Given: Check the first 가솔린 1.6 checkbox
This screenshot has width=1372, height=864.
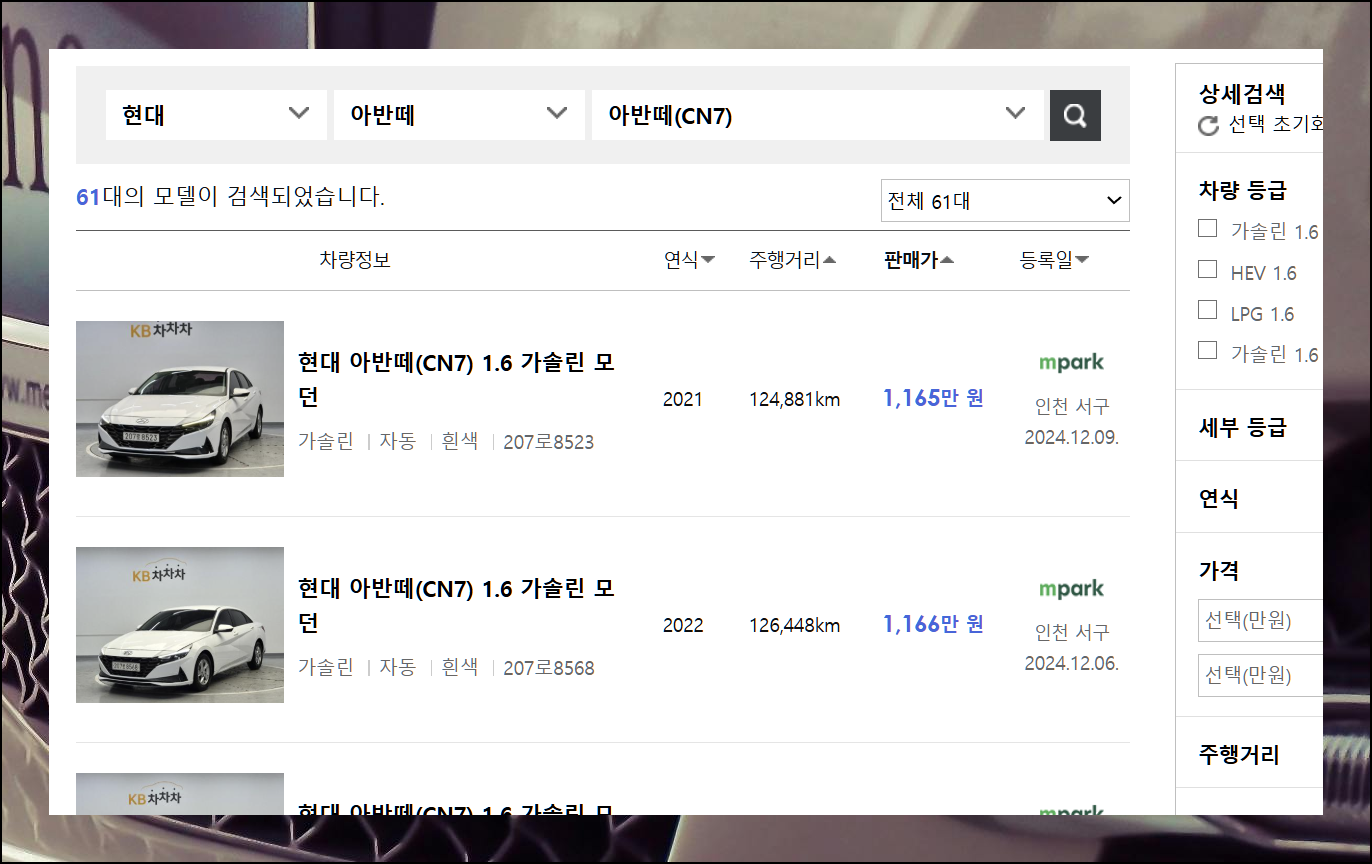Looking at the screenshot, I should (1208, 229).
